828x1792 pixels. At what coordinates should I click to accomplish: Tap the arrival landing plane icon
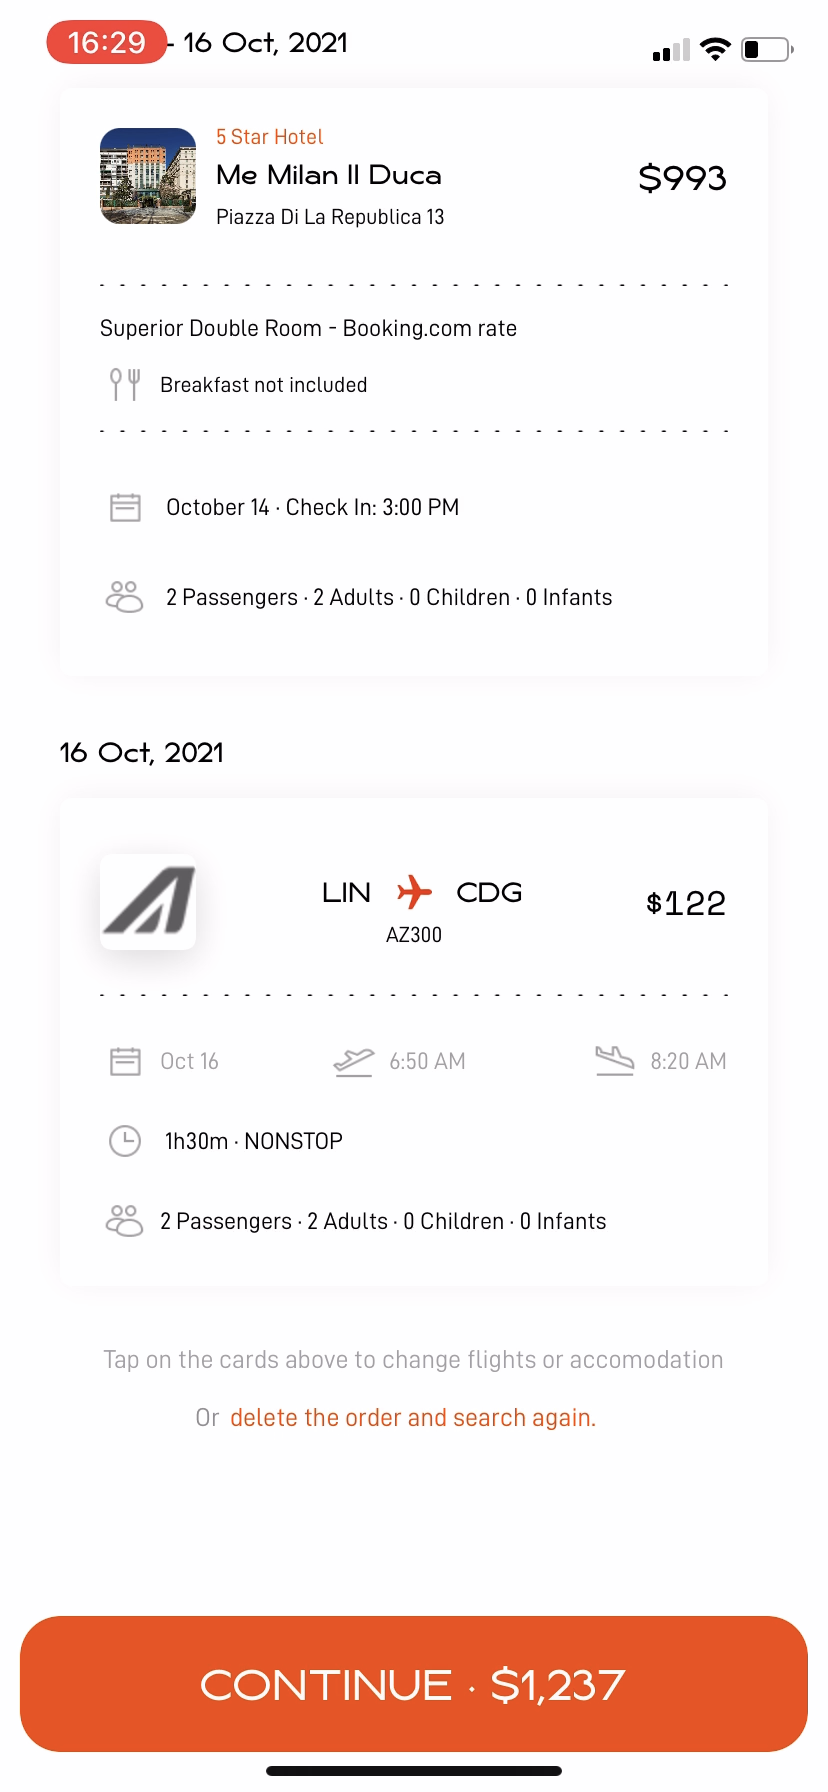point(615,1060)
